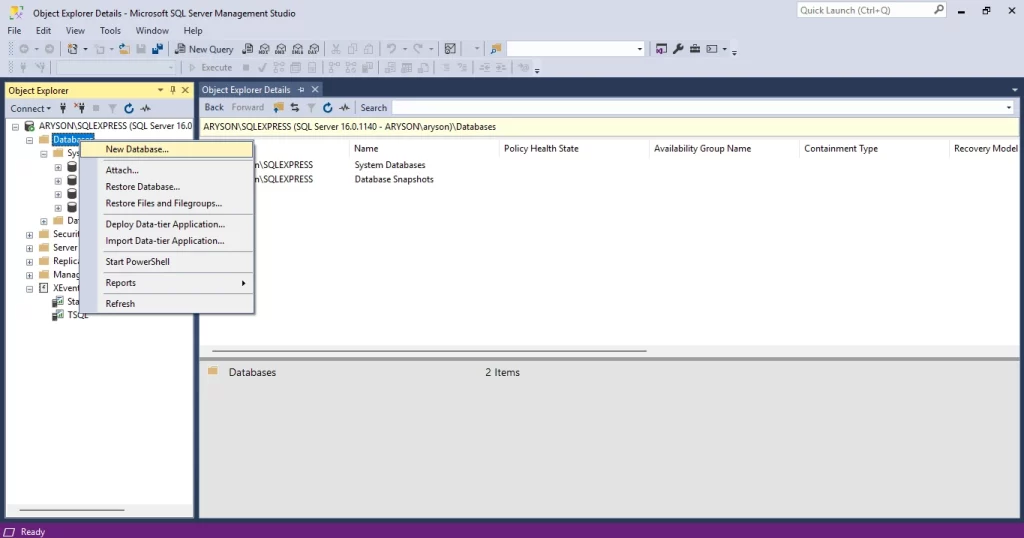Collapse the Databases tree node
The height and width of the screenshot is (538, 1024).
29,140
